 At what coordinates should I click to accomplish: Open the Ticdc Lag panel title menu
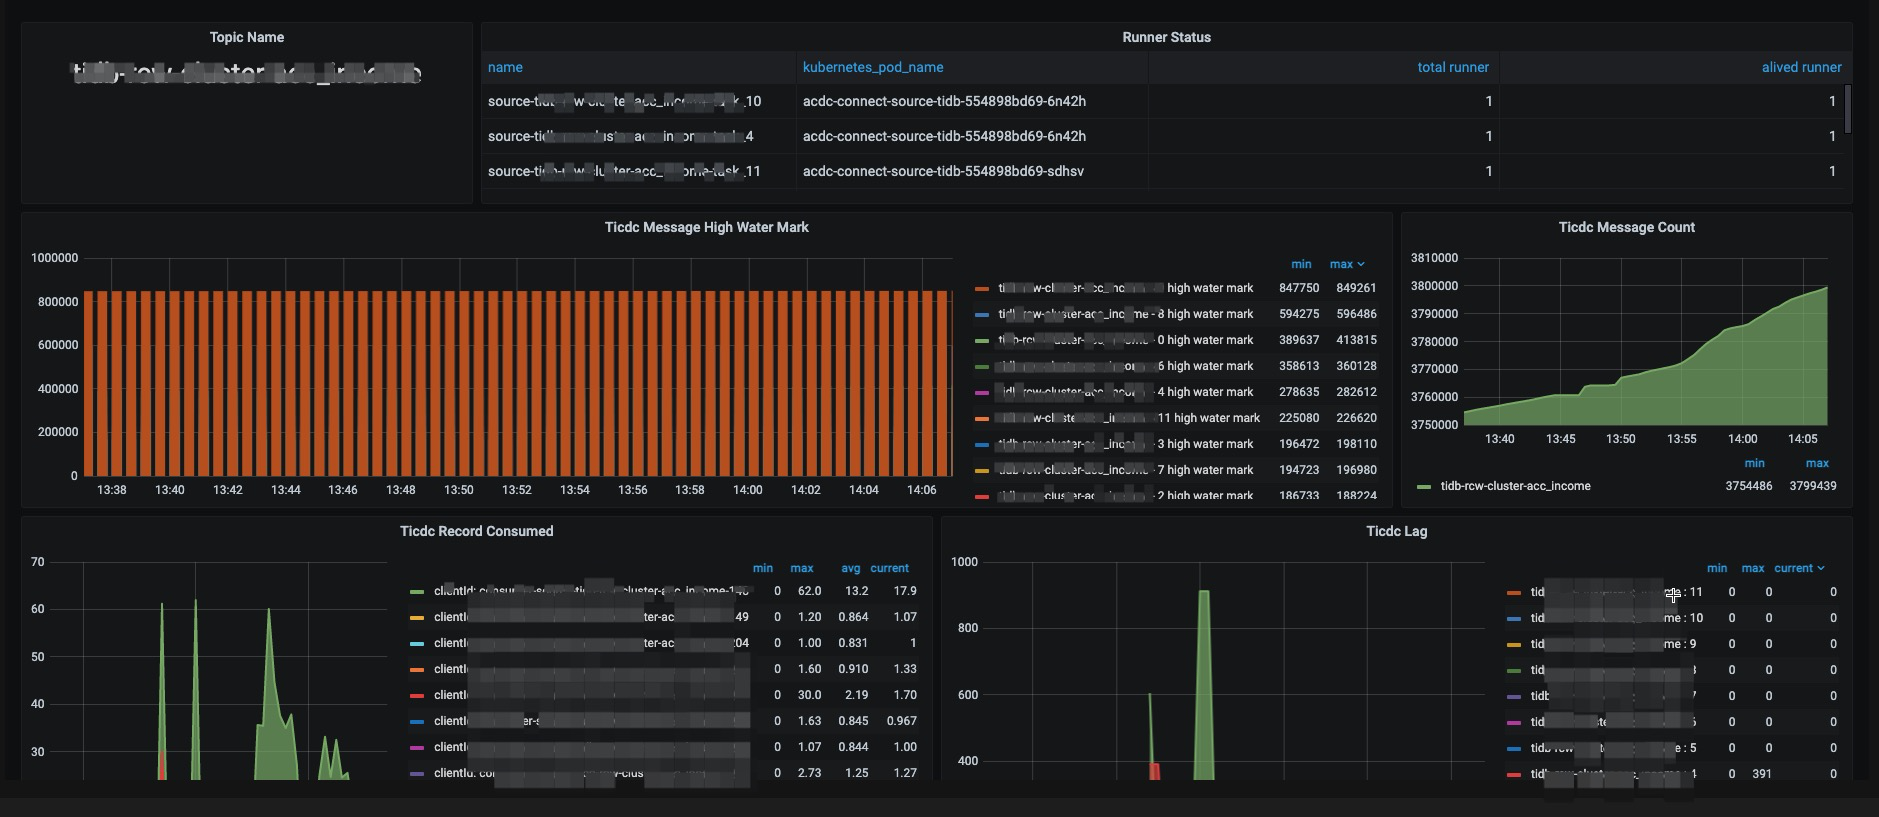point(1396,531)
